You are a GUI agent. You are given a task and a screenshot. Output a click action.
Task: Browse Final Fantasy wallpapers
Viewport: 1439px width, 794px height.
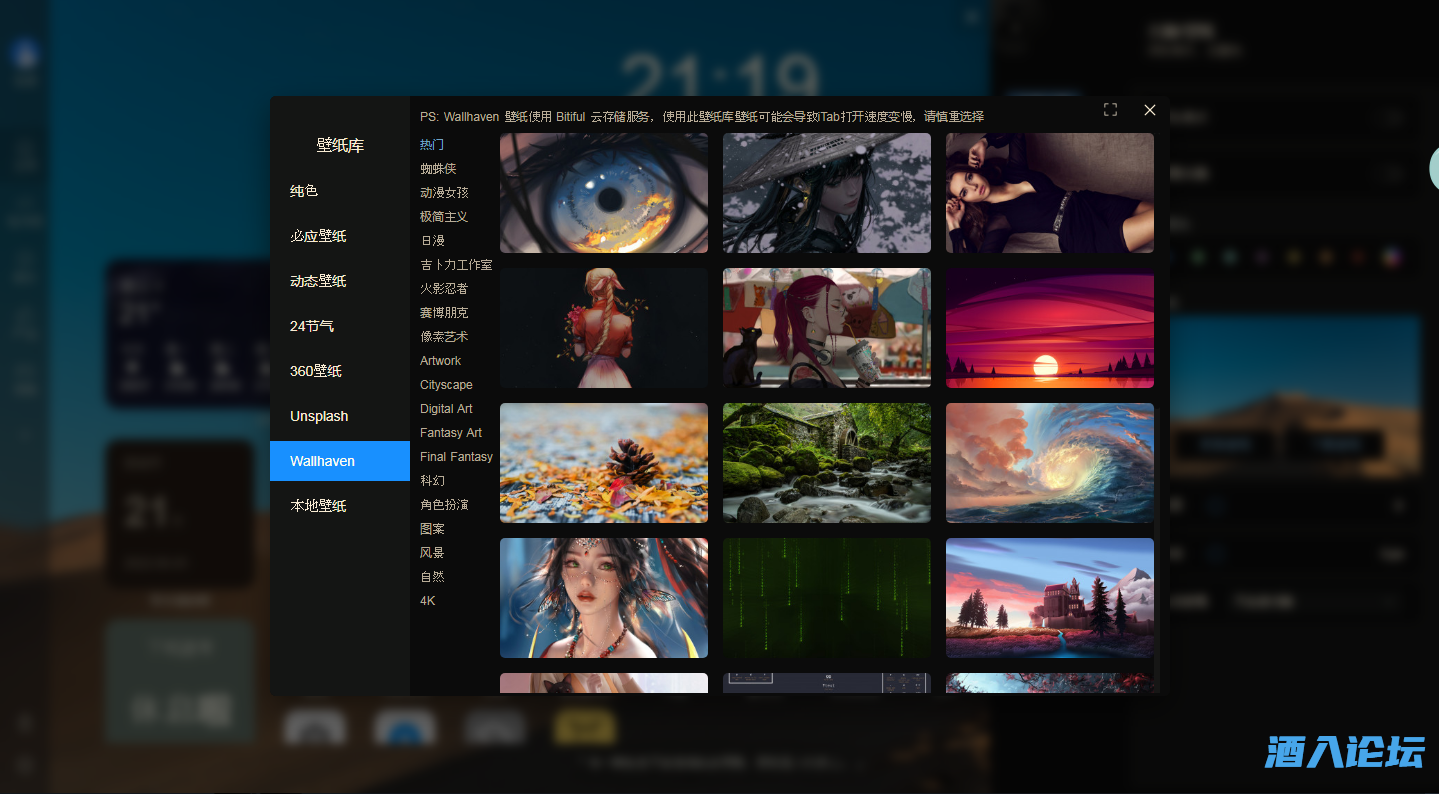tap(456, 457)
